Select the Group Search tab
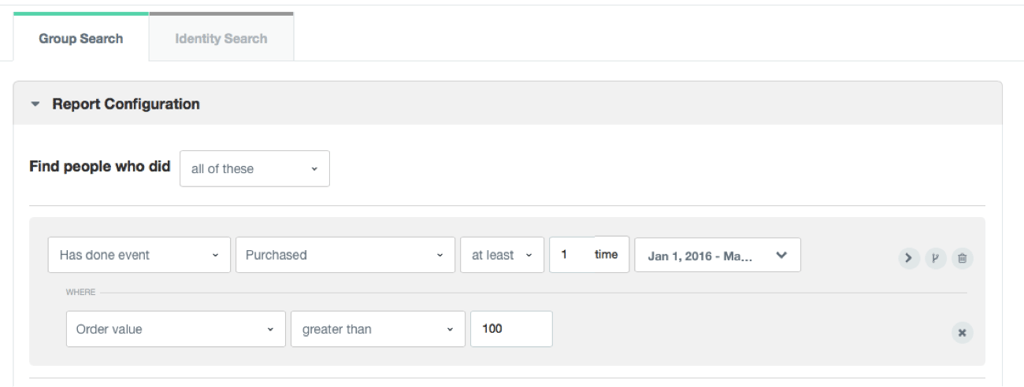Screen dimensions: 1024x387 pos(81,39)
